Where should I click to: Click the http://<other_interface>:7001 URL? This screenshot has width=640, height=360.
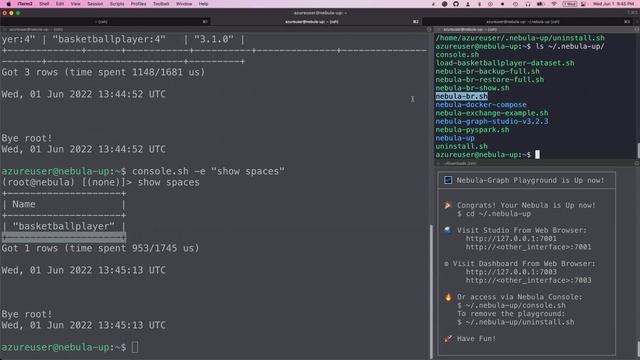[528, 247]
